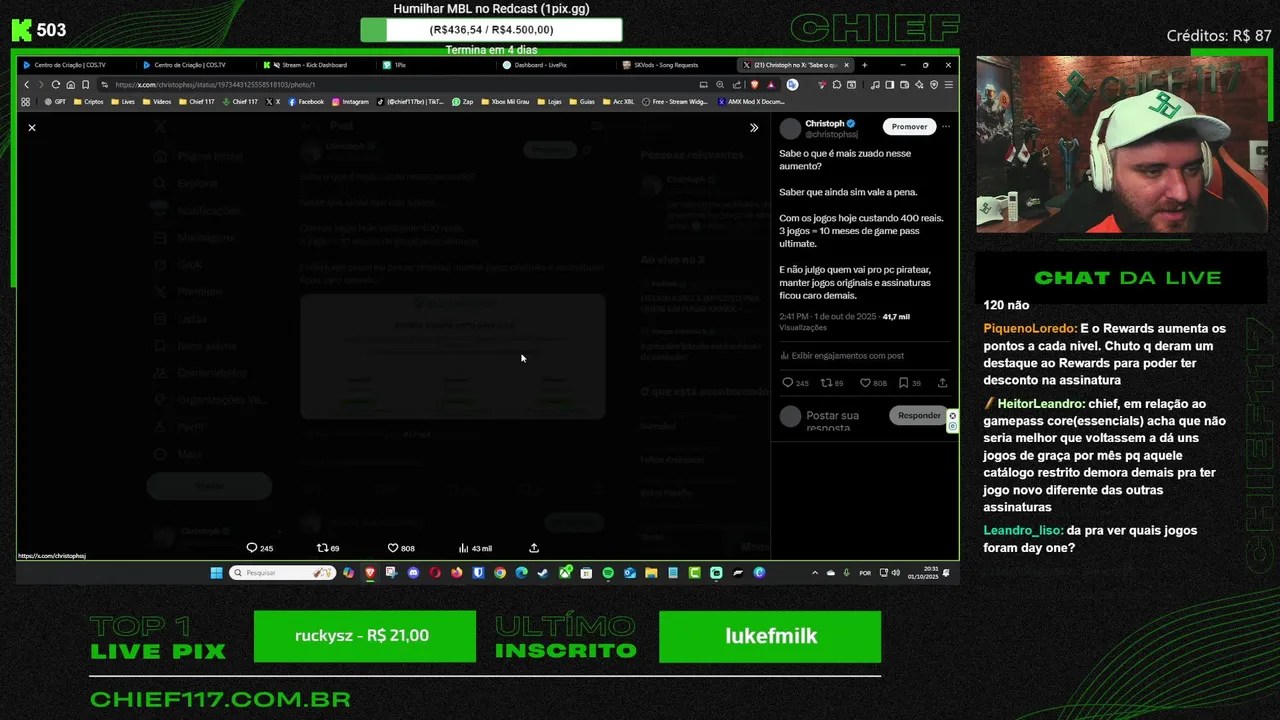This screenshot has width=1280, height=720.
Task: Switch to the Dashboard - LivePix tab
Action: click(554, 65)
